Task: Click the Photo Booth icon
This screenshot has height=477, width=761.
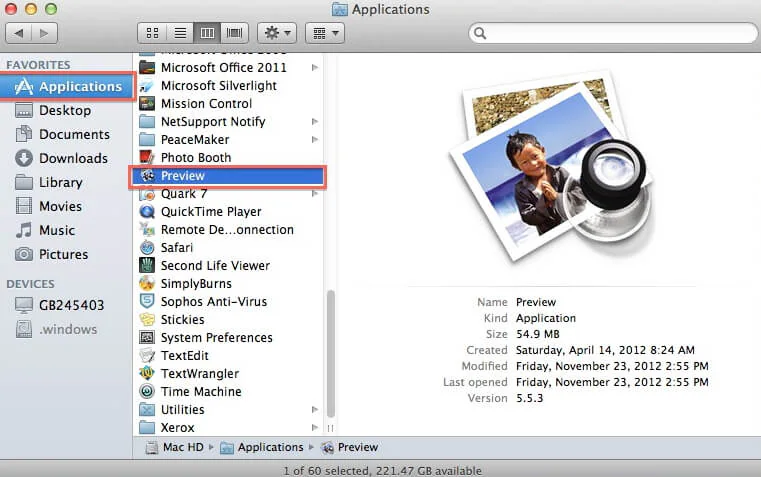Action: point(147,157)
